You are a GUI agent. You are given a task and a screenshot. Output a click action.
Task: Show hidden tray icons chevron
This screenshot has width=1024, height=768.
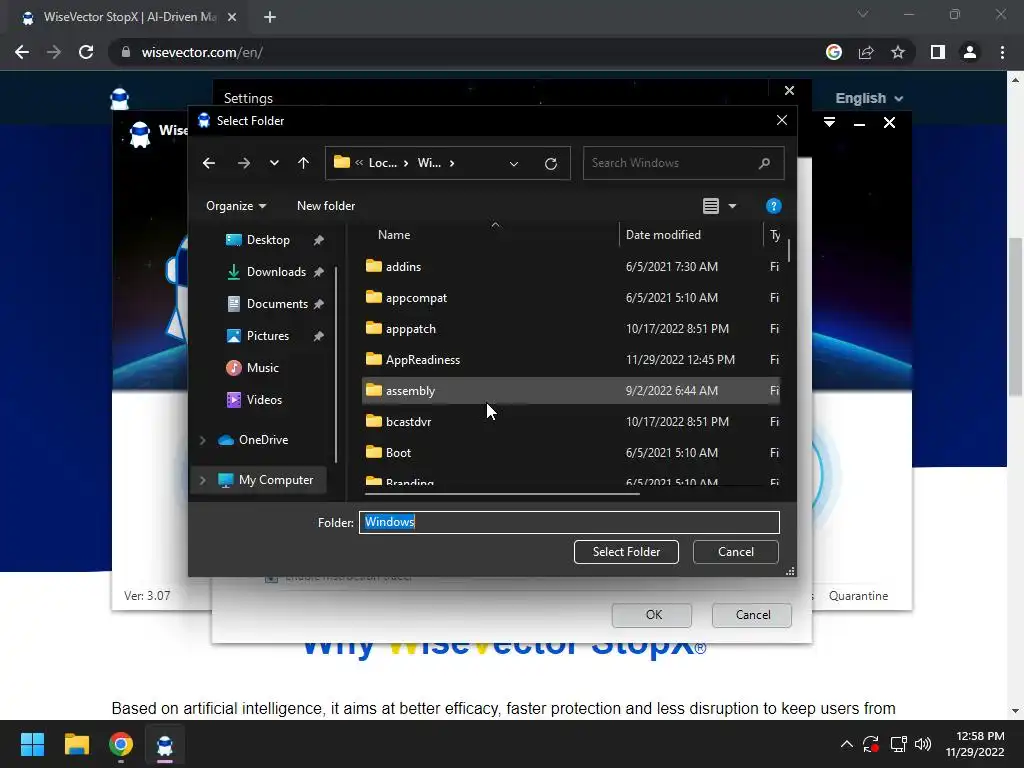(846, 744)
